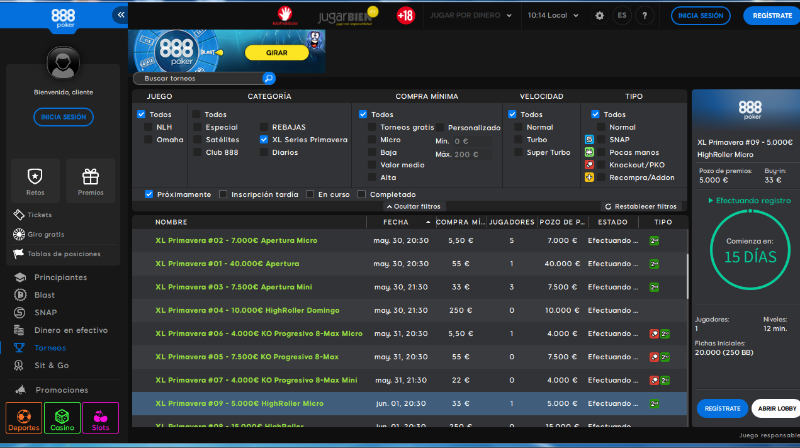Click the countdown ring showing 15 días
The height and width of the screenshot is (448, 800).
pyautogui.click(x=750, y=250)
